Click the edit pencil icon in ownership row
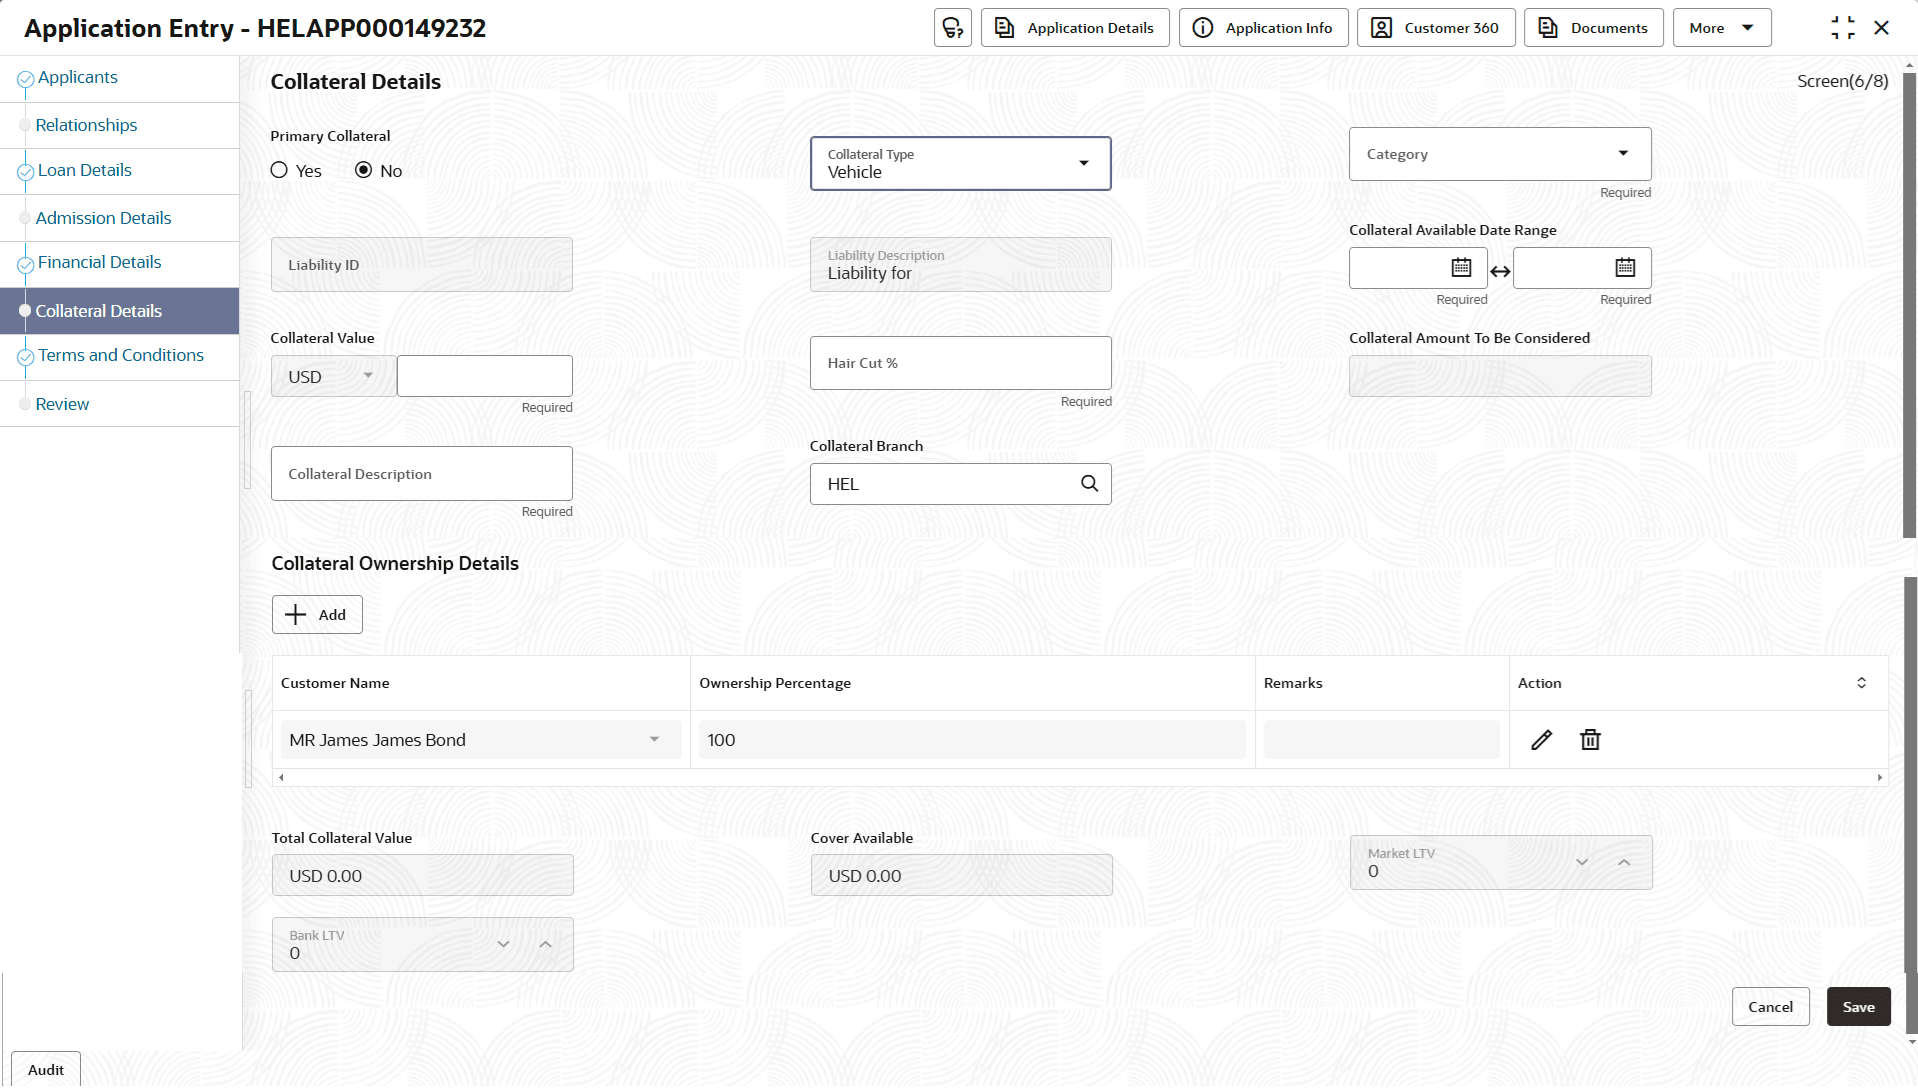This screenshot has width=1918, height=1092. point(1541,740)
